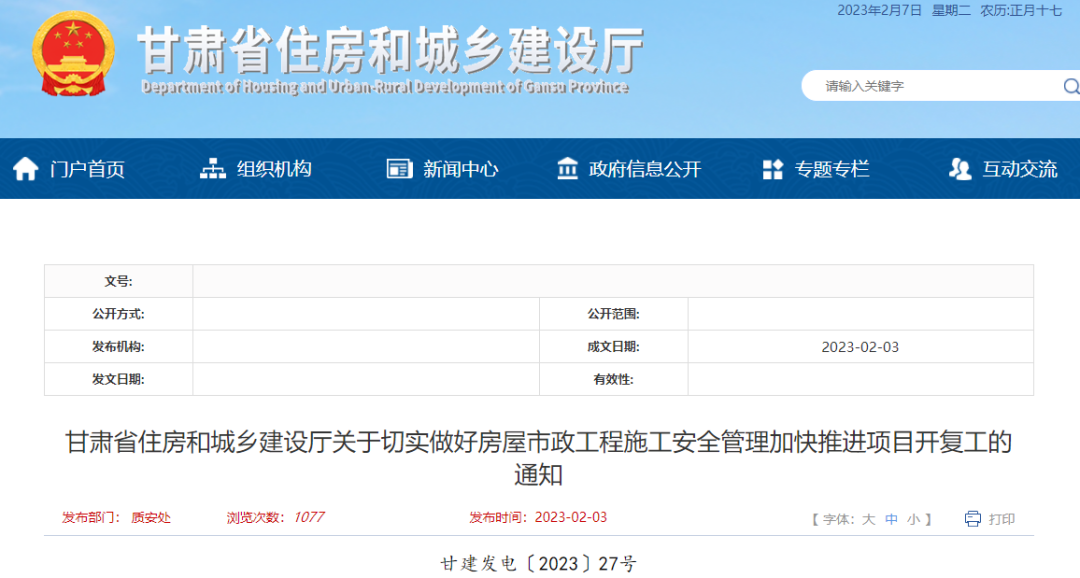This screenshot has width=1080, height=578.
Task: Click the organization chart icon beside 组织机构
Action: coord(212,168)
